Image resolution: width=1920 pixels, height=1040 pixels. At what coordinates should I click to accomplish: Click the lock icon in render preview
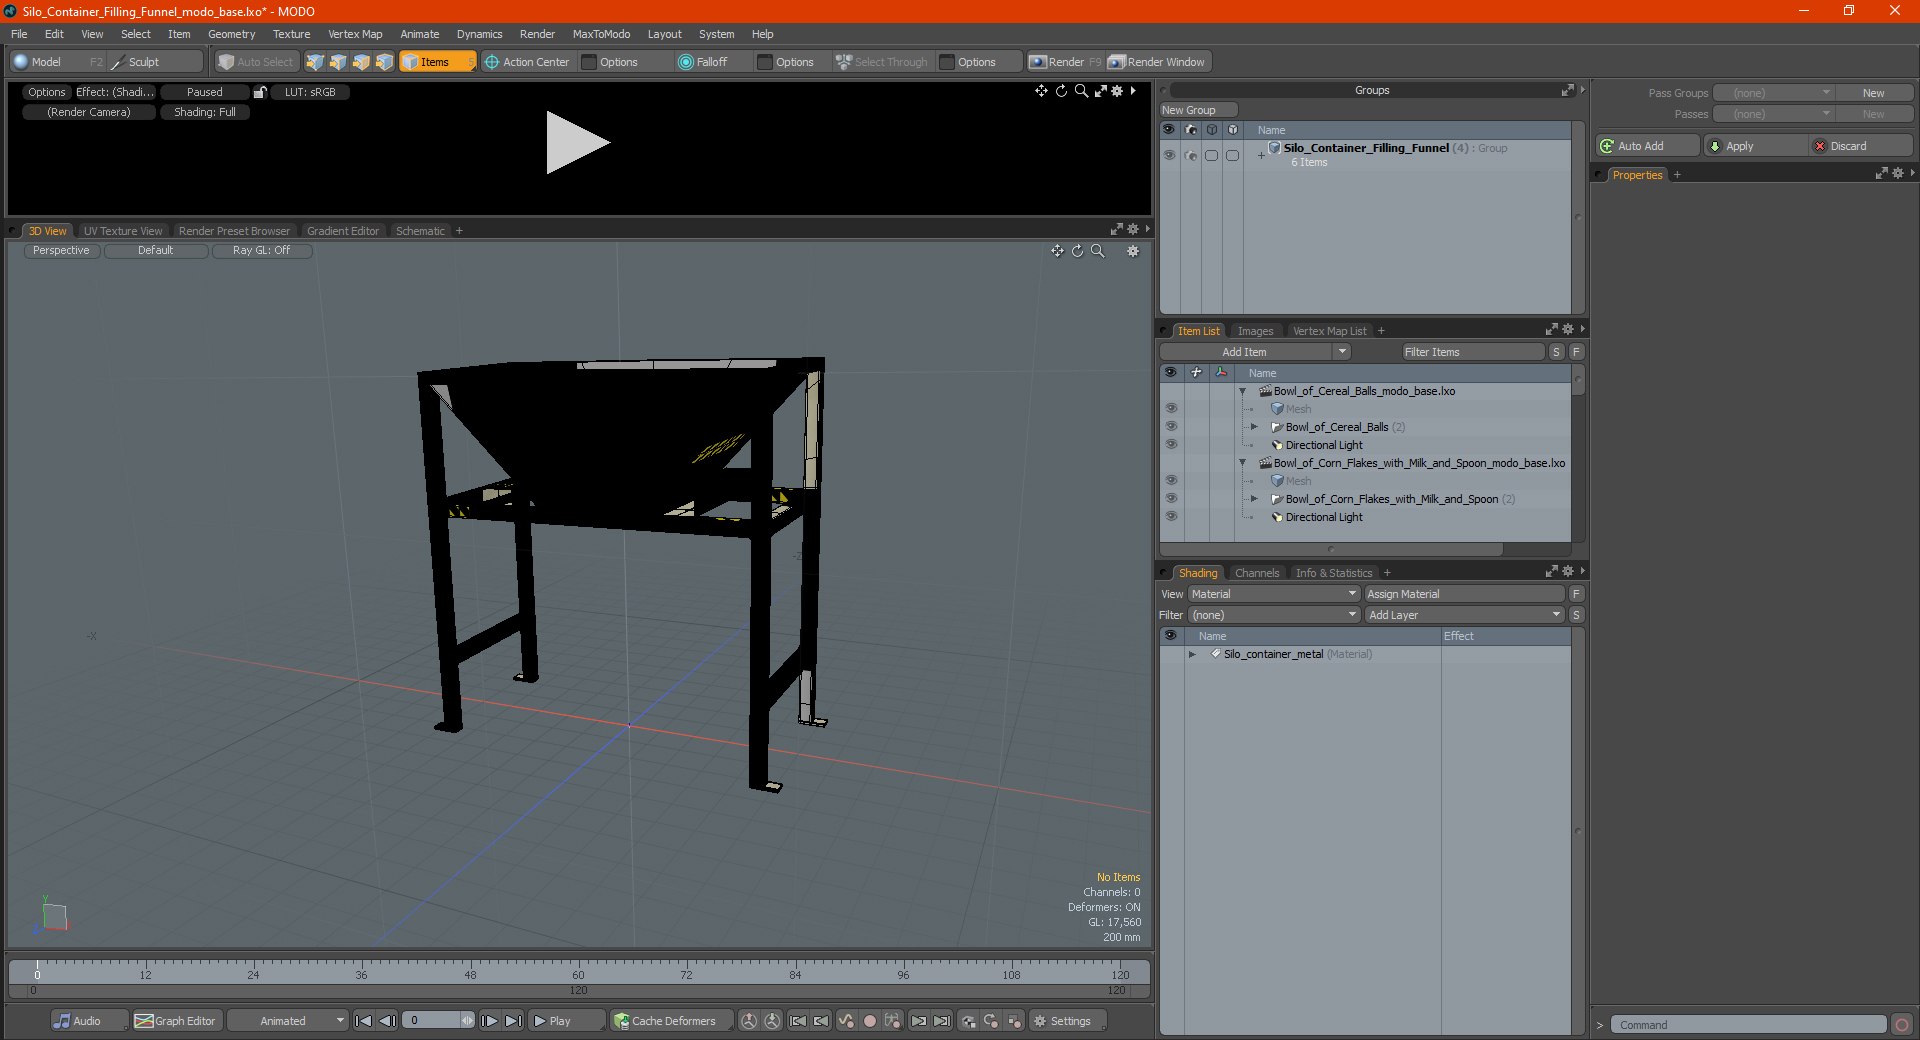[260, 92]
